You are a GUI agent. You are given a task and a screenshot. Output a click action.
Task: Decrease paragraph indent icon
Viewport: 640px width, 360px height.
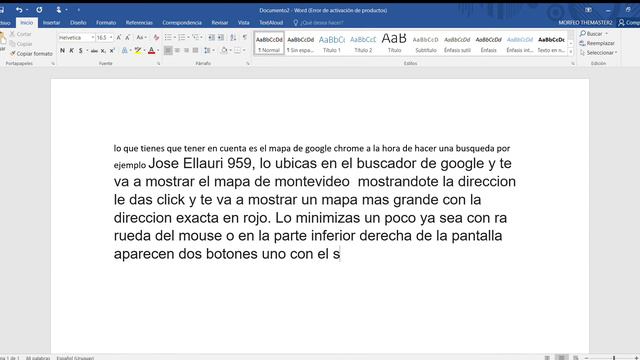211,38
